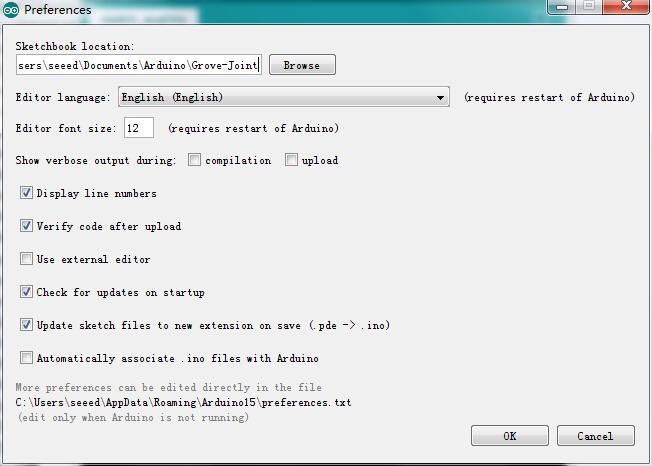Open the preferences.txt file path link
652x466 pixels.
[183, 403]
